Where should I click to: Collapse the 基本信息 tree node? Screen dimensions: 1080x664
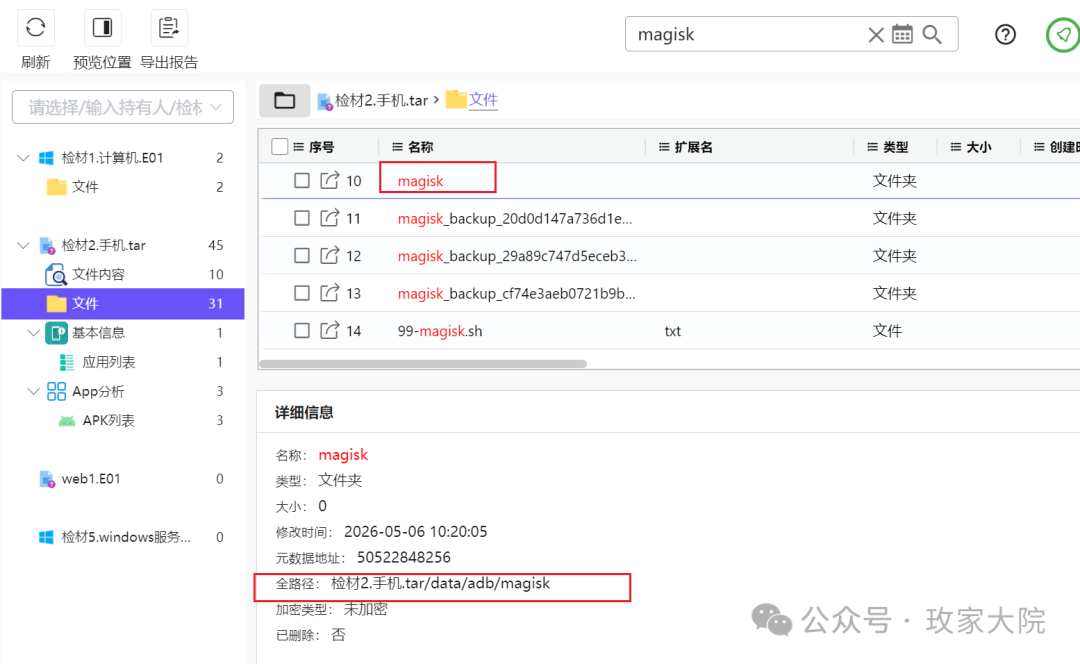(34, 333)
